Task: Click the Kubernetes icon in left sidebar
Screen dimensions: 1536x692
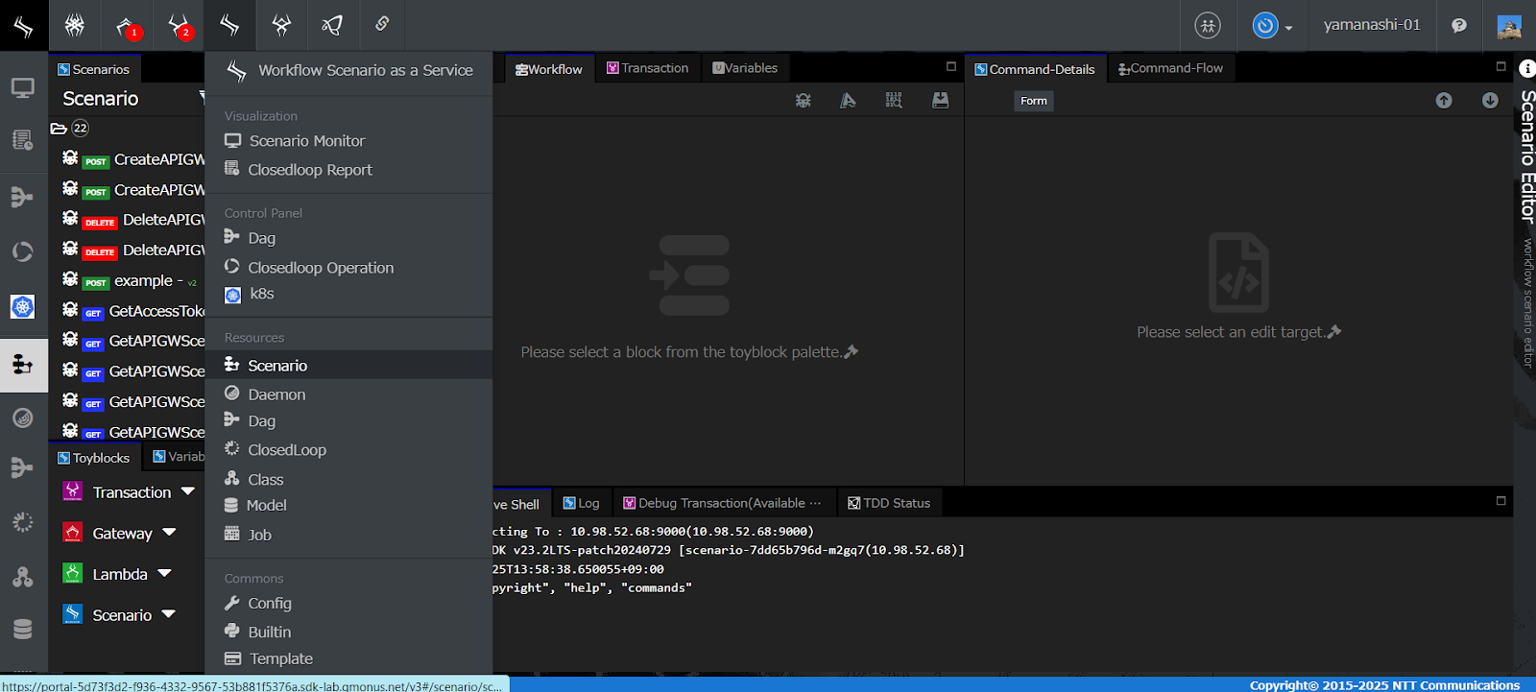Action: coord(23,307)
